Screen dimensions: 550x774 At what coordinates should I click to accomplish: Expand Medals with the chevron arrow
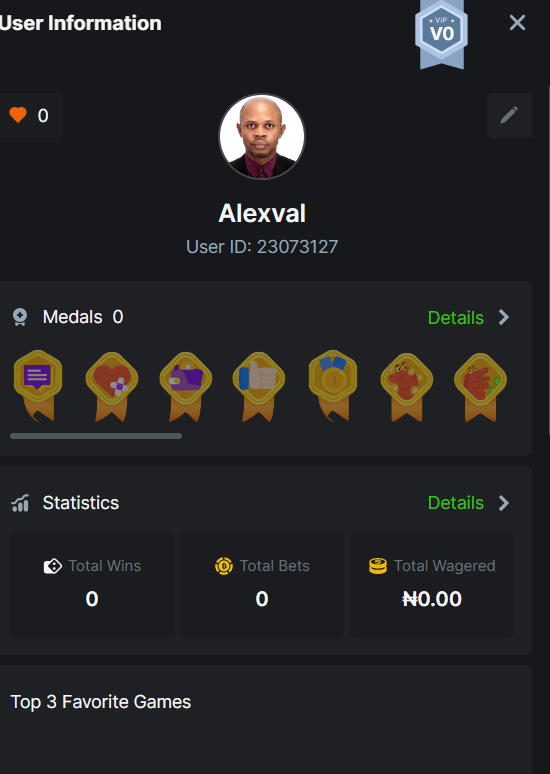pos(504,317)
